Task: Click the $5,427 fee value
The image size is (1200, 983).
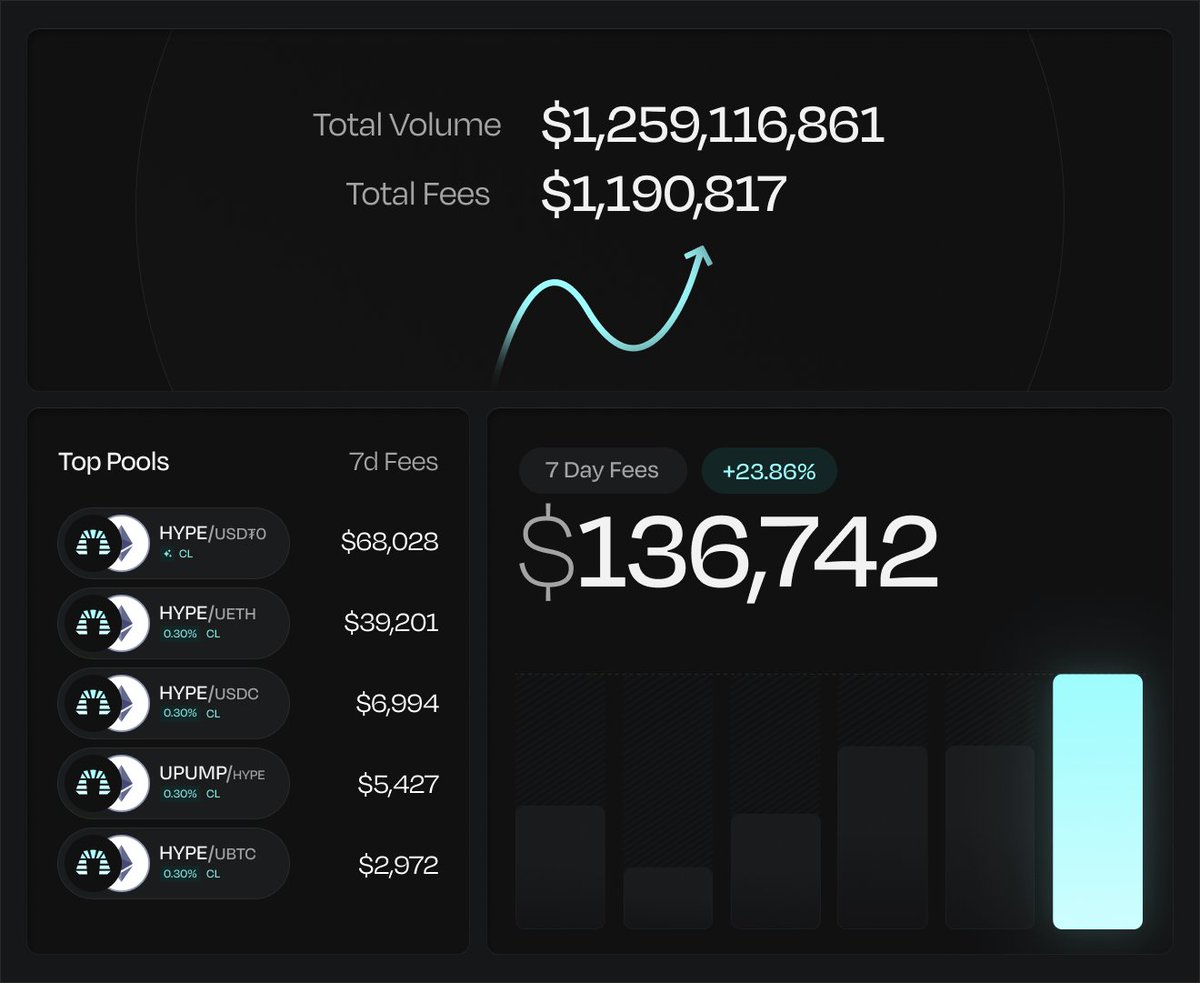Action: click(398, 784)
